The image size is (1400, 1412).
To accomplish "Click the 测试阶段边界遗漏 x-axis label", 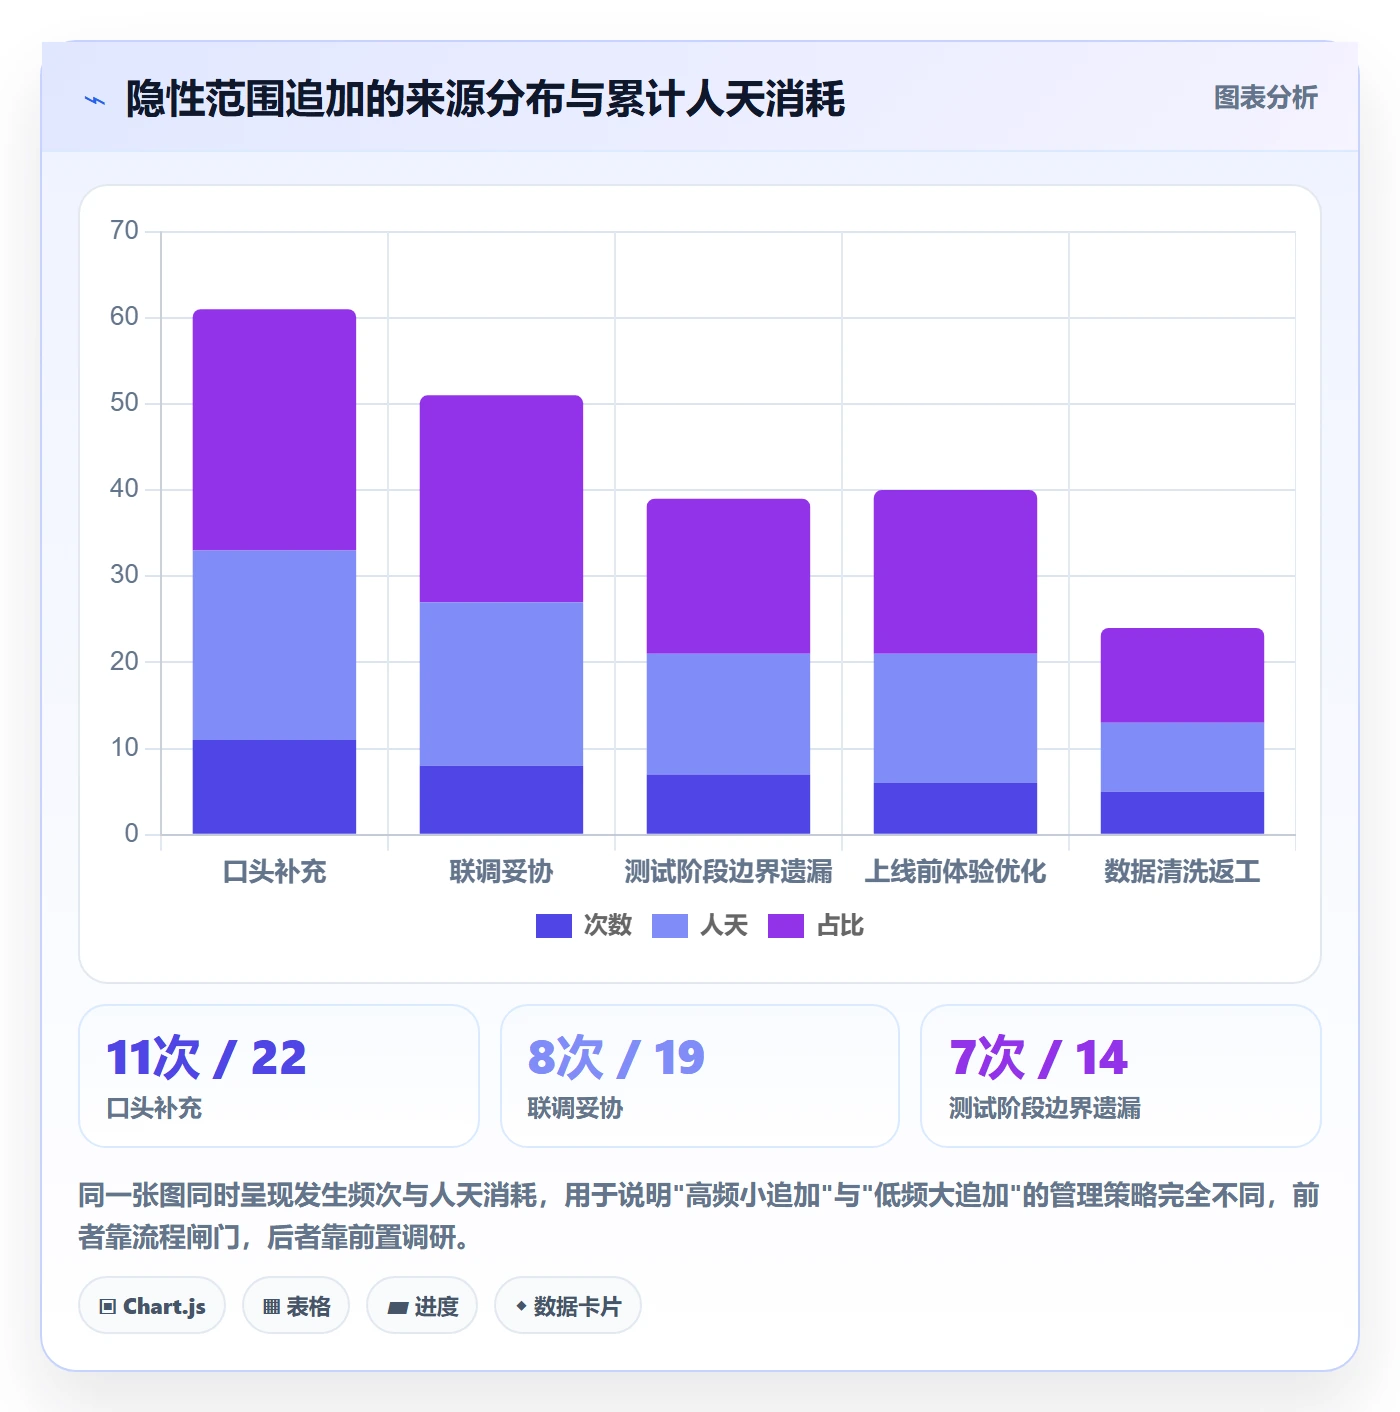I will pyautogui.click(x=728, y=872).
